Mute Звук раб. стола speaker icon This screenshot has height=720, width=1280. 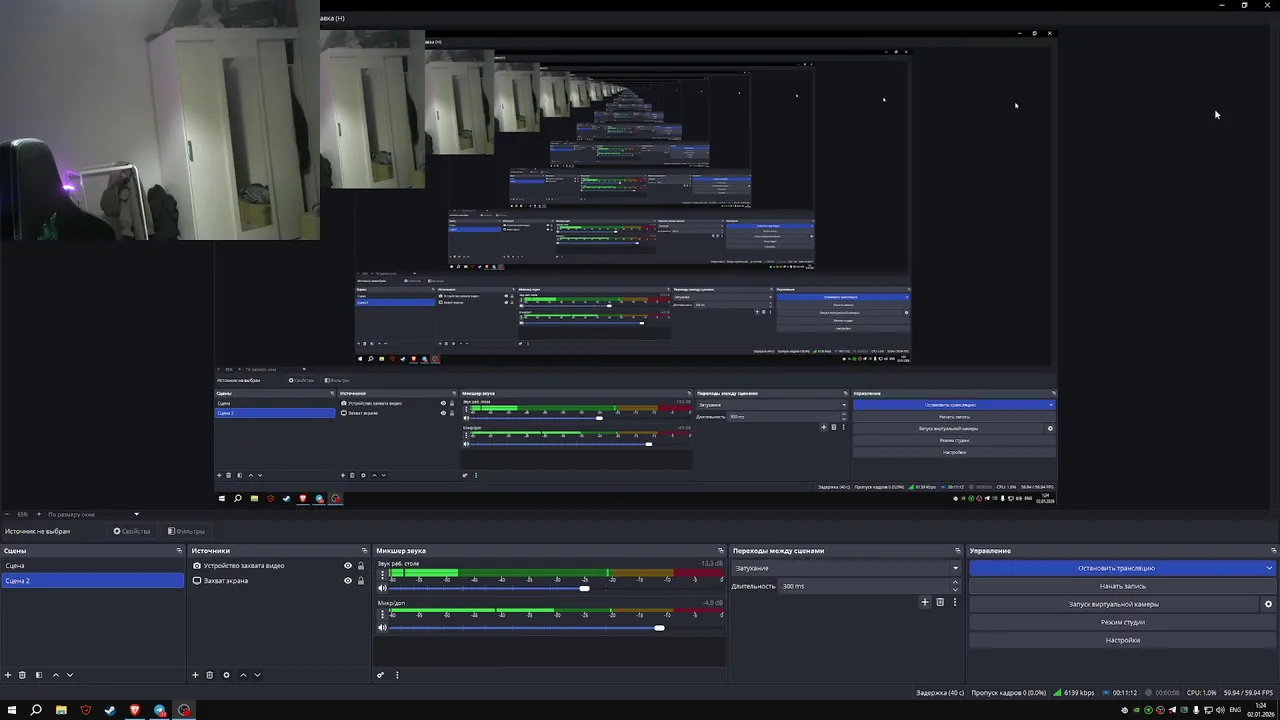tap(382, 588)
